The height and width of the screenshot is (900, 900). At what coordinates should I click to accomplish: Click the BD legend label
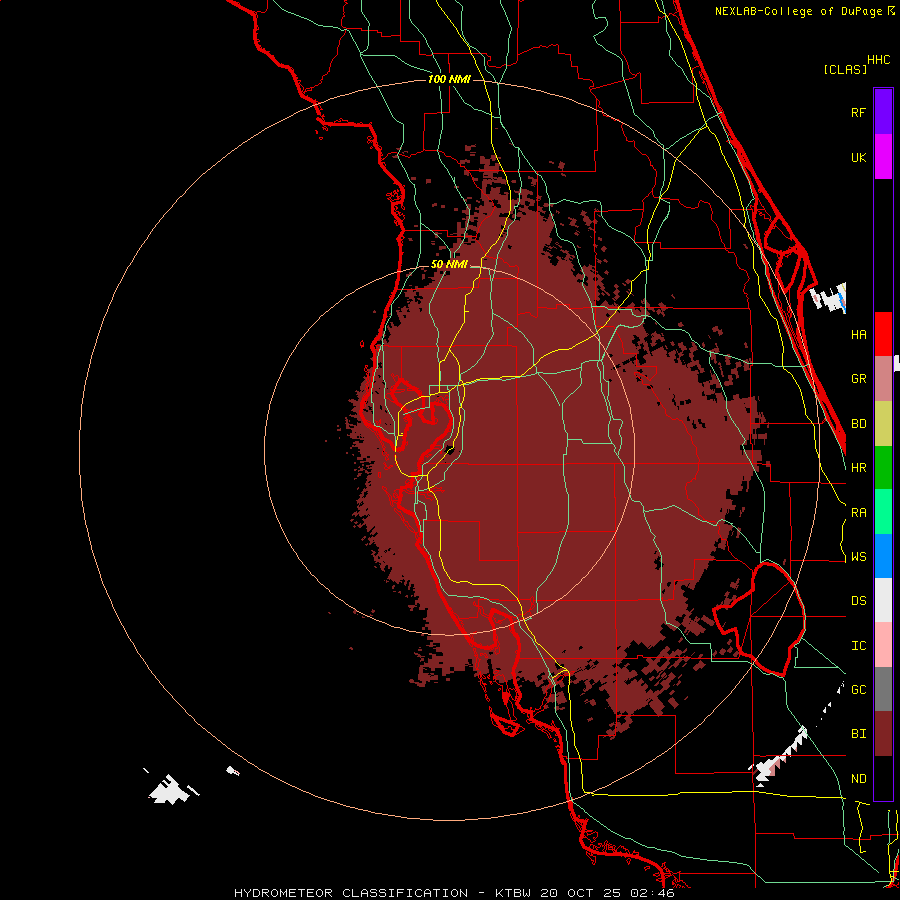(x=858, y=424)
